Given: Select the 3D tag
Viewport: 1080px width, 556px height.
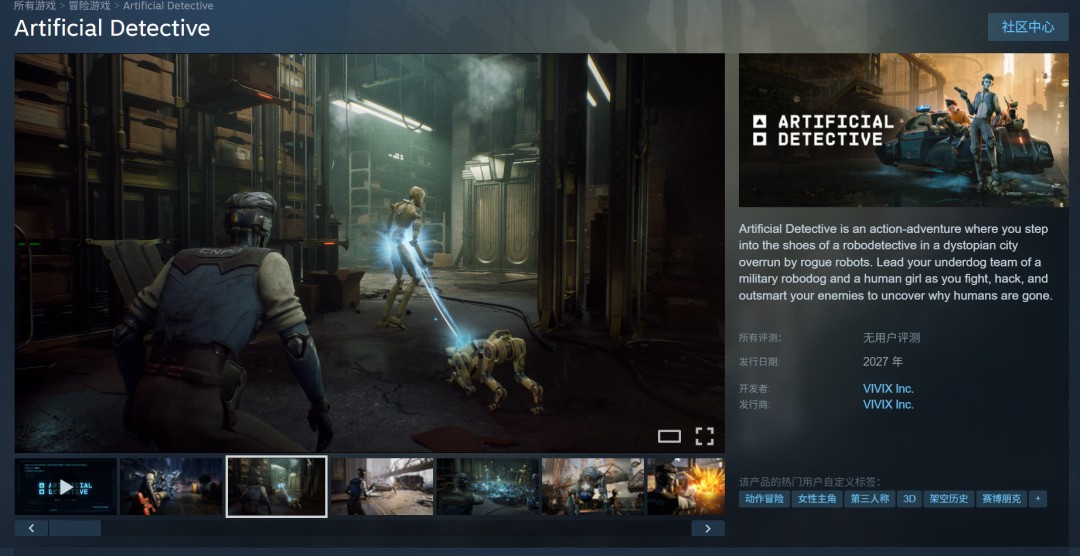Looking at the screenshot, I should click(909, 498).
